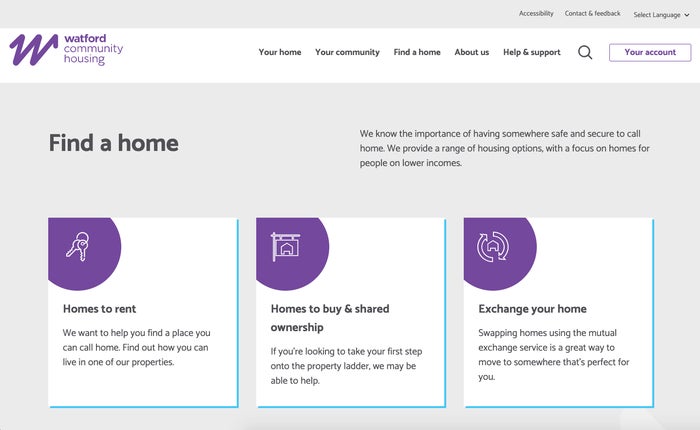Image resolution: width=700 pixels, height=430 pixels.
Task: Open Homes to buy & shared ownership
Action: 330,318
